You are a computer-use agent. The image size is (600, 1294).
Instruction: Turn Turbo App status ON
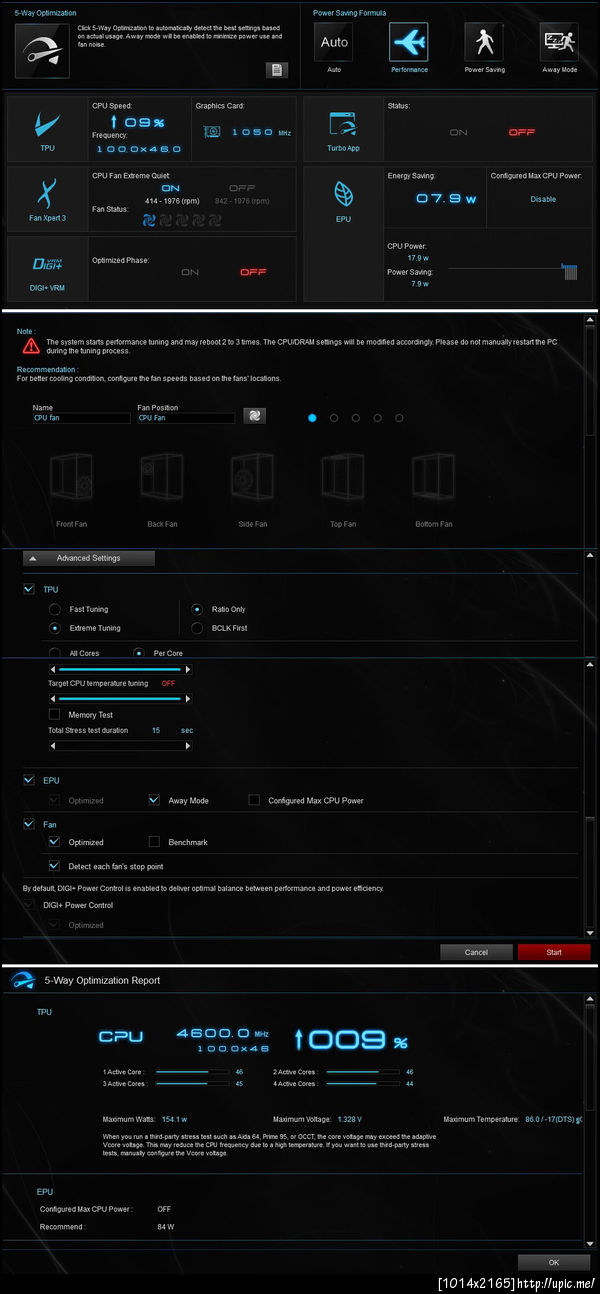point(458,132)
